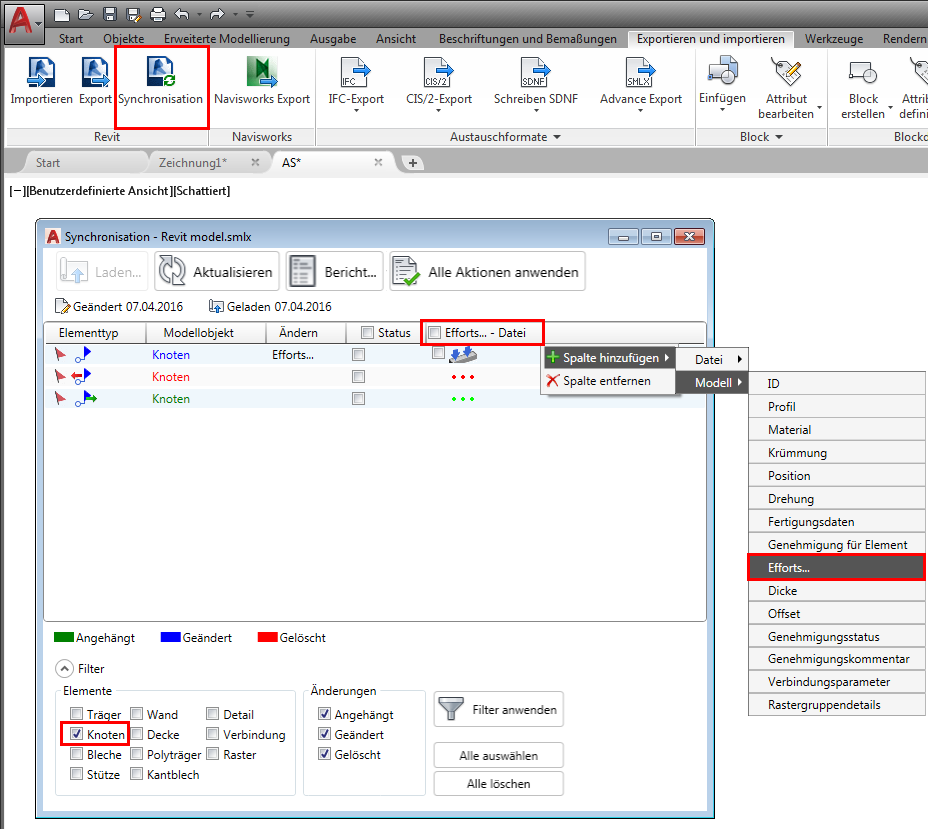
Task: Click the Importieren Revit icon
Action: click(x=41, y=72)
